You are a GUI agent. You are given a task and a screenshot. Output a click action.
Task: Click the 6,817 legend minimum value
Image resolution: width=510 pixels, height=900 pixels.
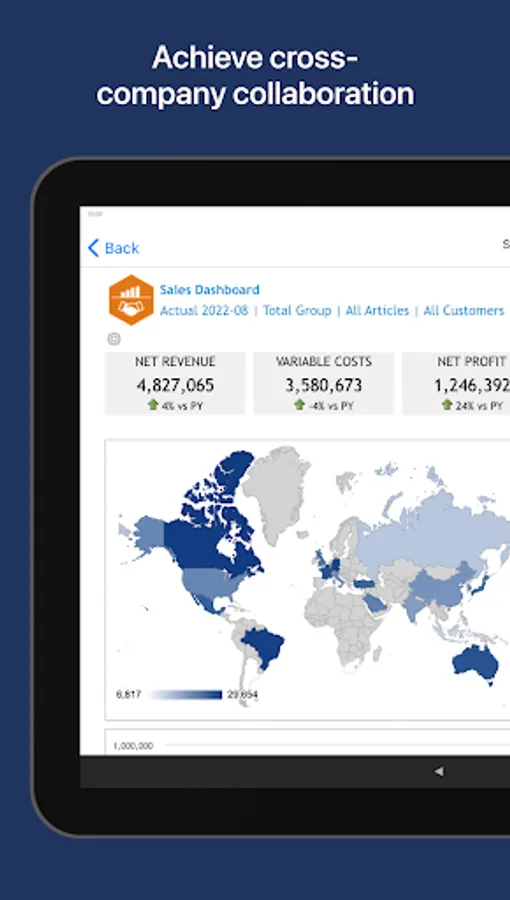[x=129, y=695]
